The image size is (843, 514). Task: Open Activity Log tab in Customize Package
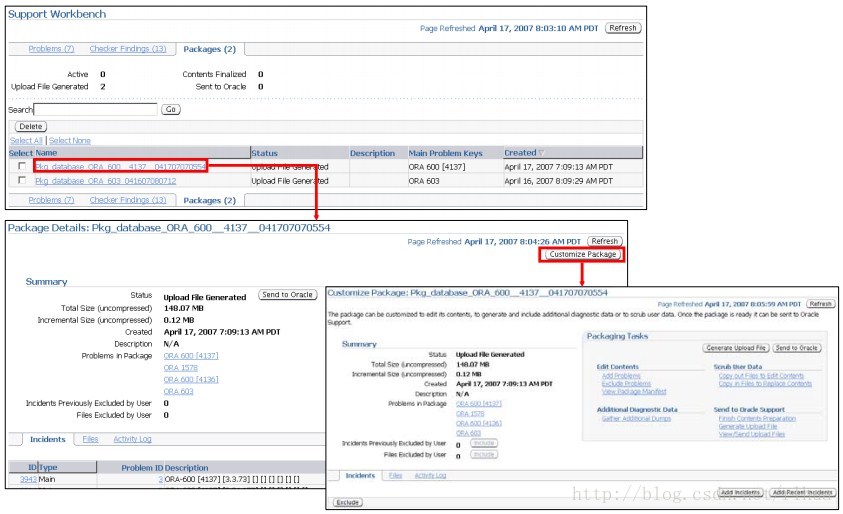[430, 475]
